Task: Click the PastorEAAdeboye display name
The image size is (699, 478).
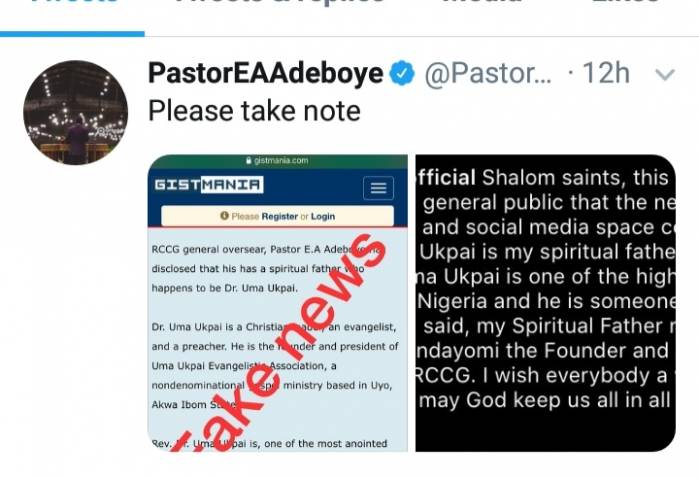Action: pyautogui.click(x=266, y=73)
